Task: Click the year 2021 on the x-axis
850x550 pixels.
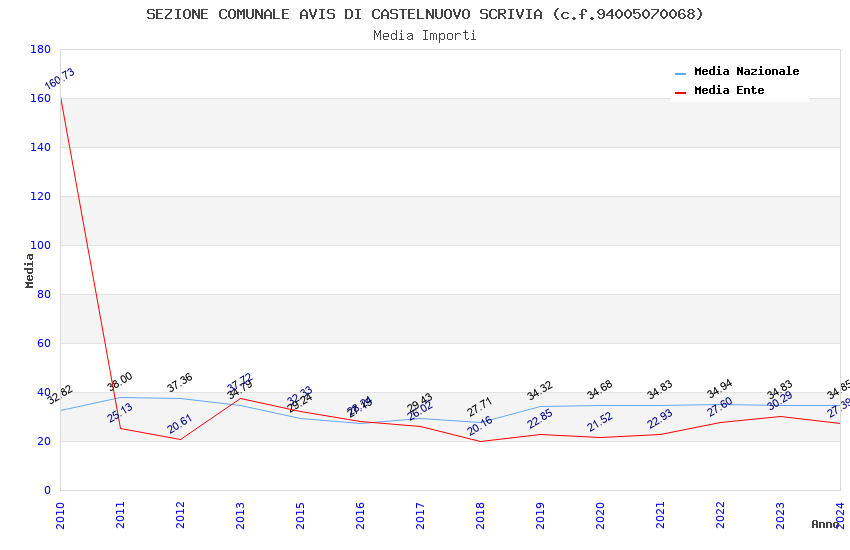Action: tap(660, 515)
